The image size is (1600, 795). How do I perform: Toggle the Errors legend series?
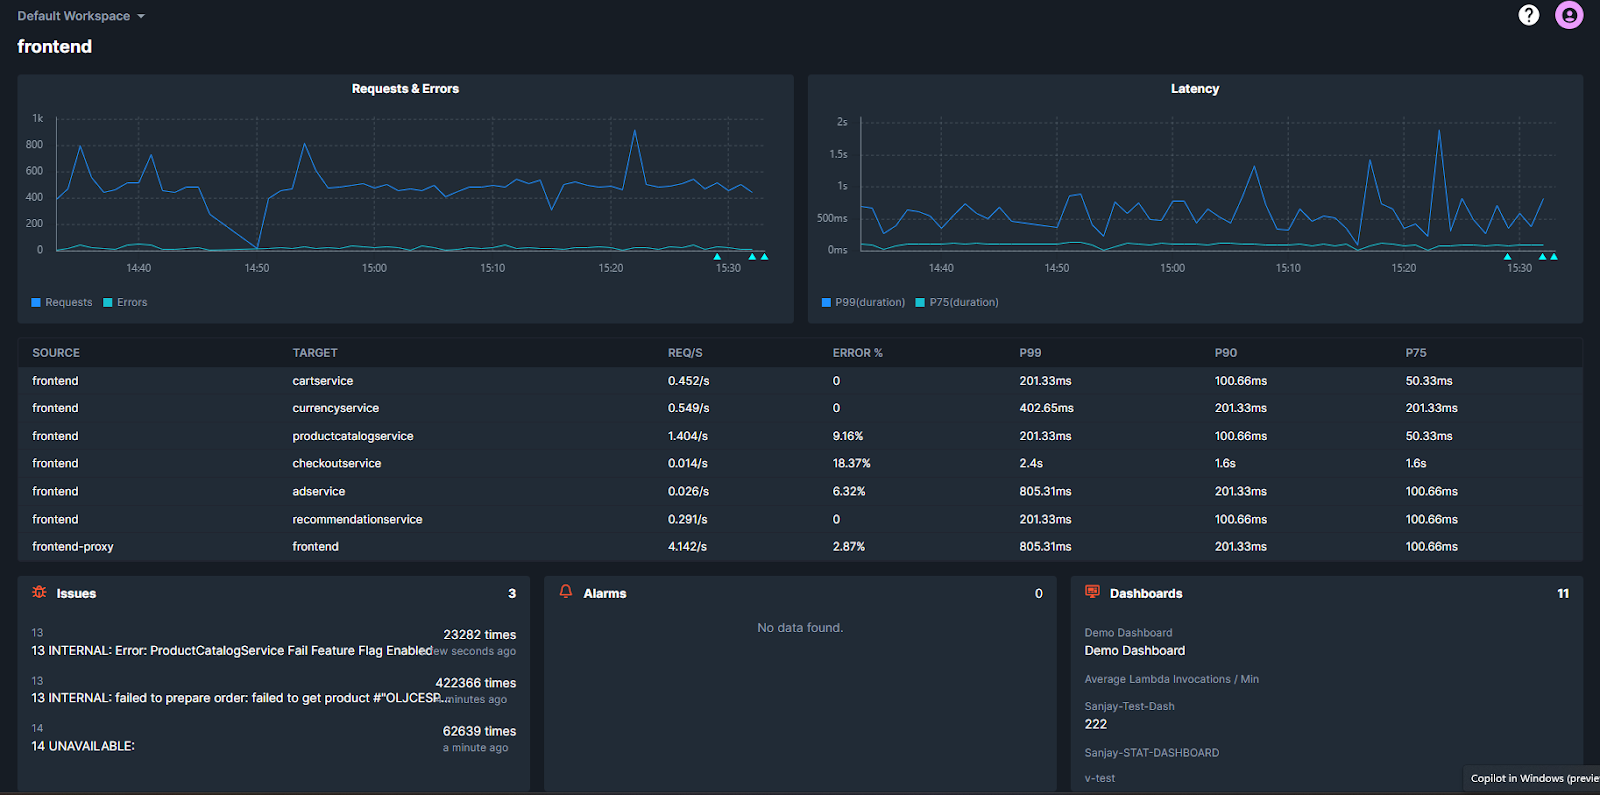[x=125, y=302]
